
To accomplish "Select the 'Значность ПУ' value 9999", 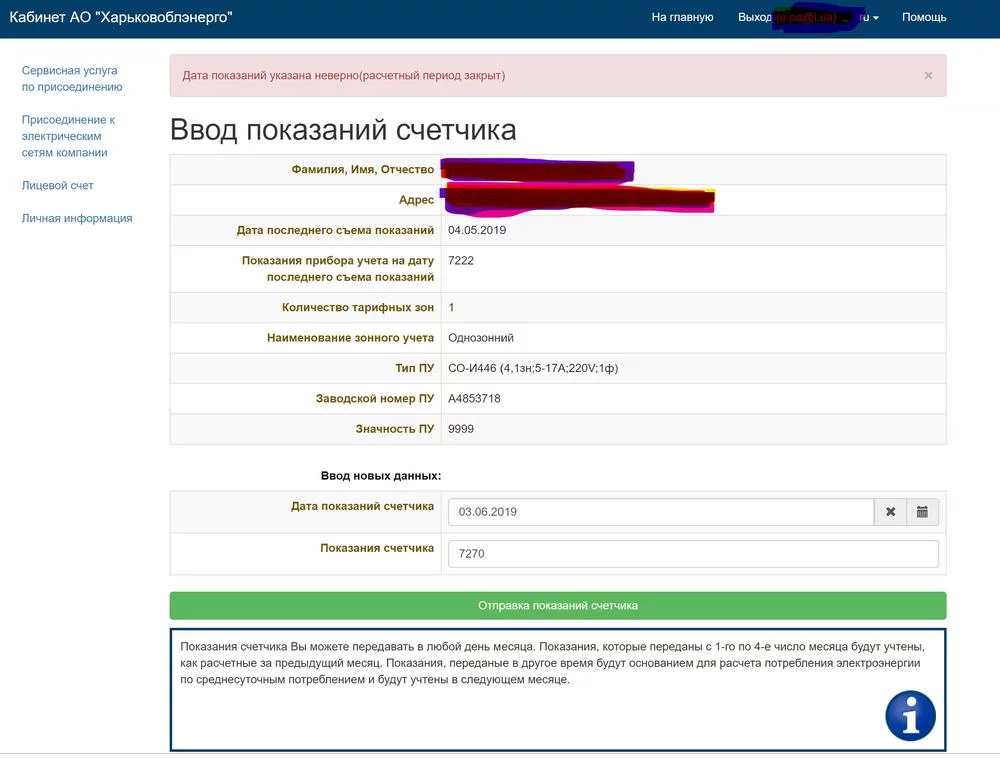I will pos(460,429).
